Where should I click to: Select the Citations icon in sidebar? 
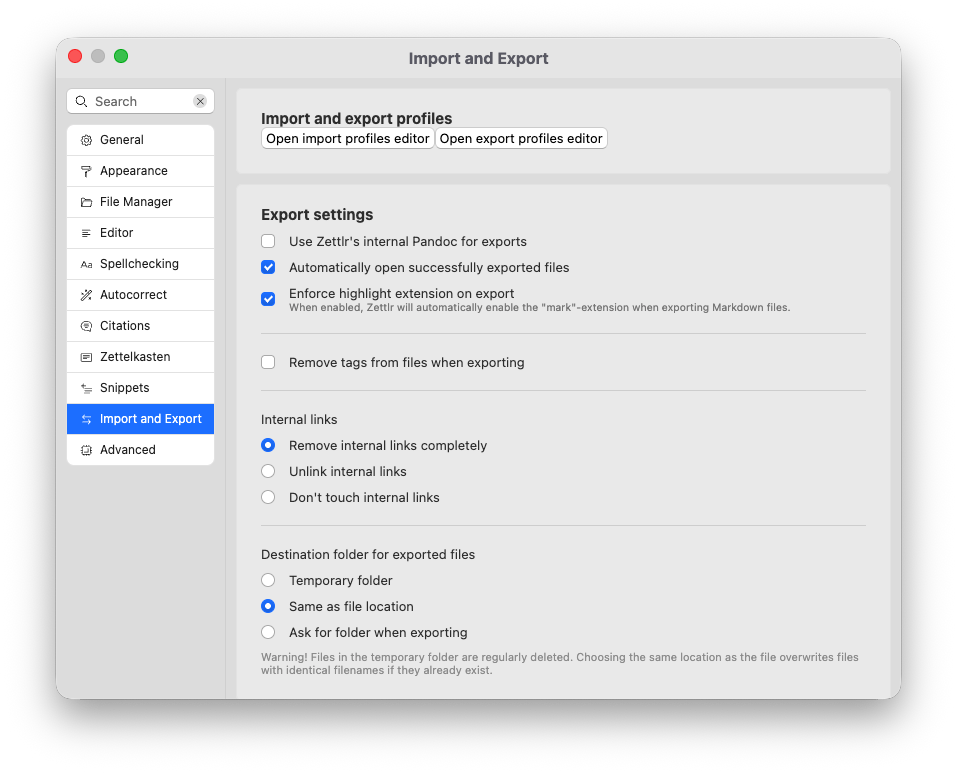tap(86, 325)
